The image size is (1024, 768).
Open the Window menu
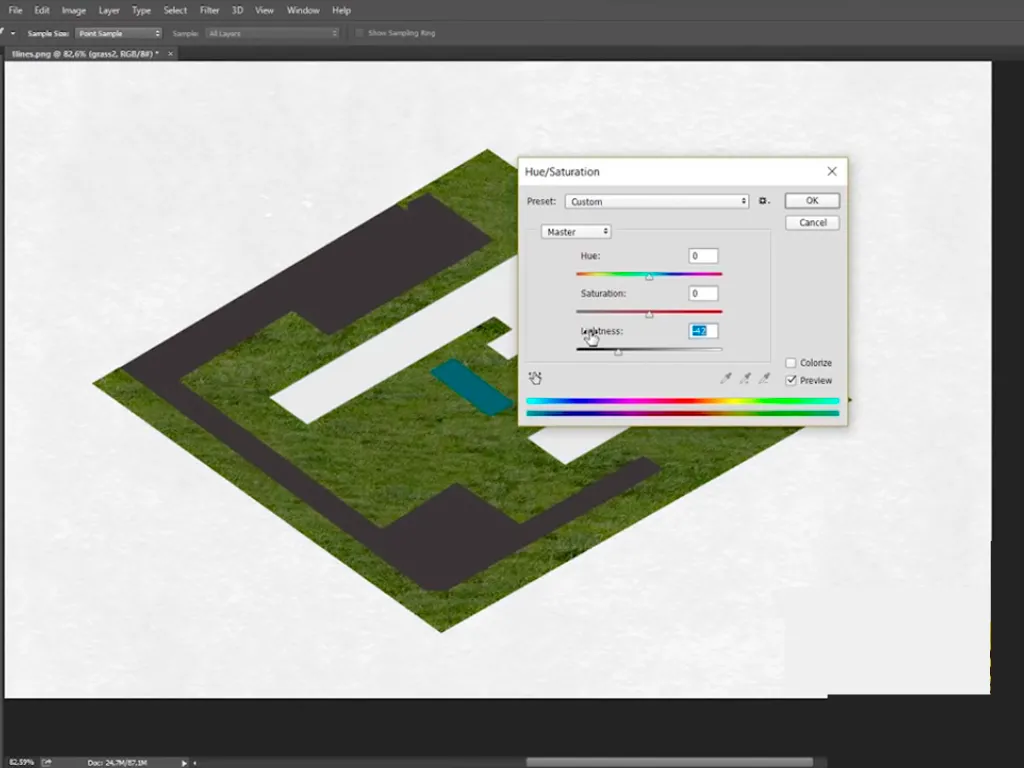tap(303, 10)
